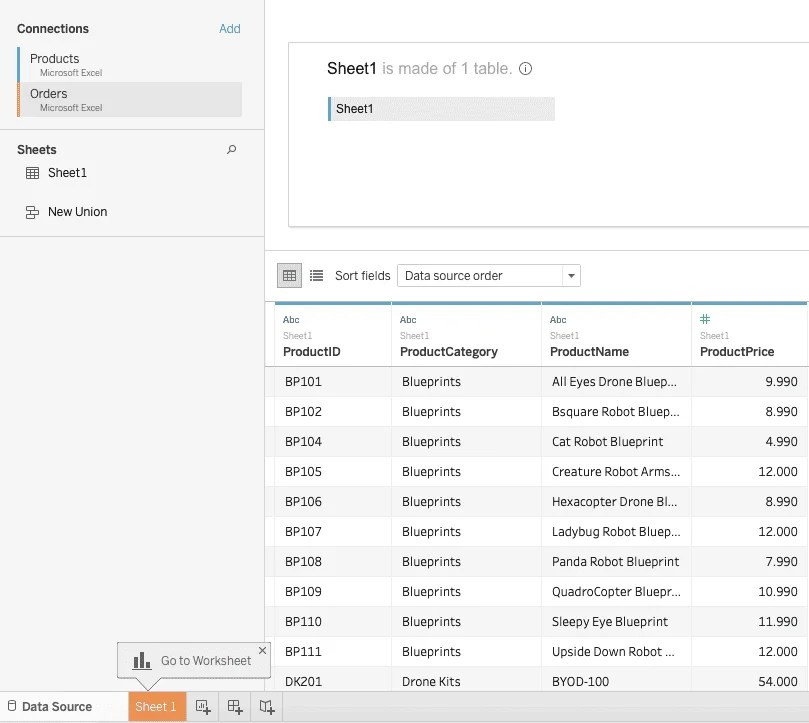This screenshot has height=723, width=809.
Task: Create a new worksheet from the bottom bar
Action: (203, 706)
